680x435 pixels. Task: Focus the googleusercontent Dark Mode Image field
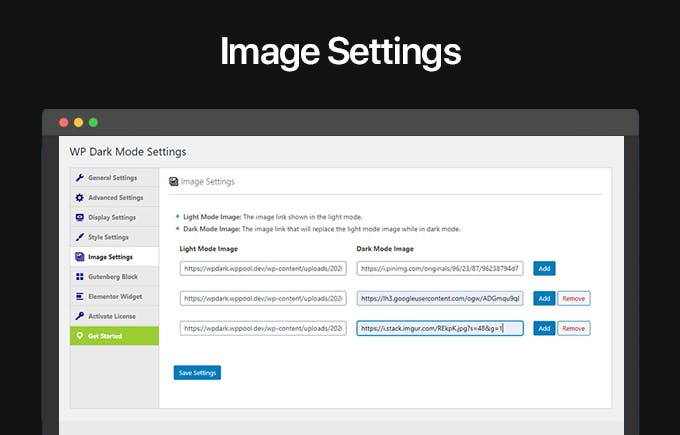tap(440, 298)
